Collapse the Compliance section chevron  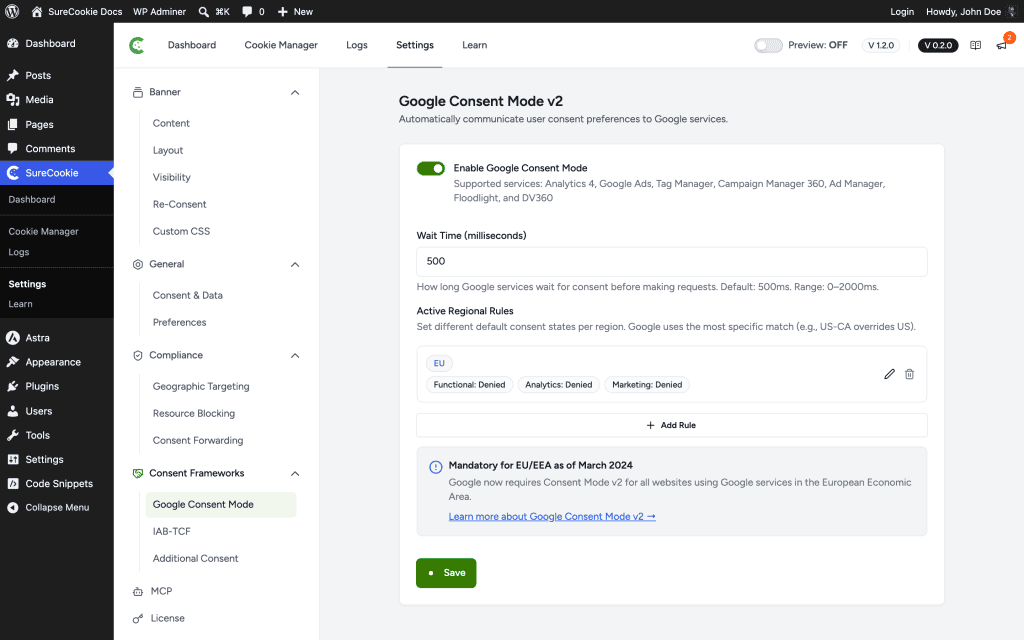(295, 356)
